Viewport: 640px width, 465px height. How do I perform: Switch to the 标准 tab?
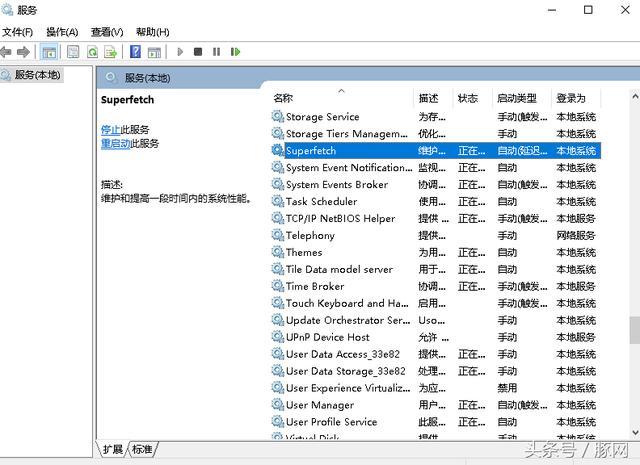pyautogui.click(x=143, y=450)
